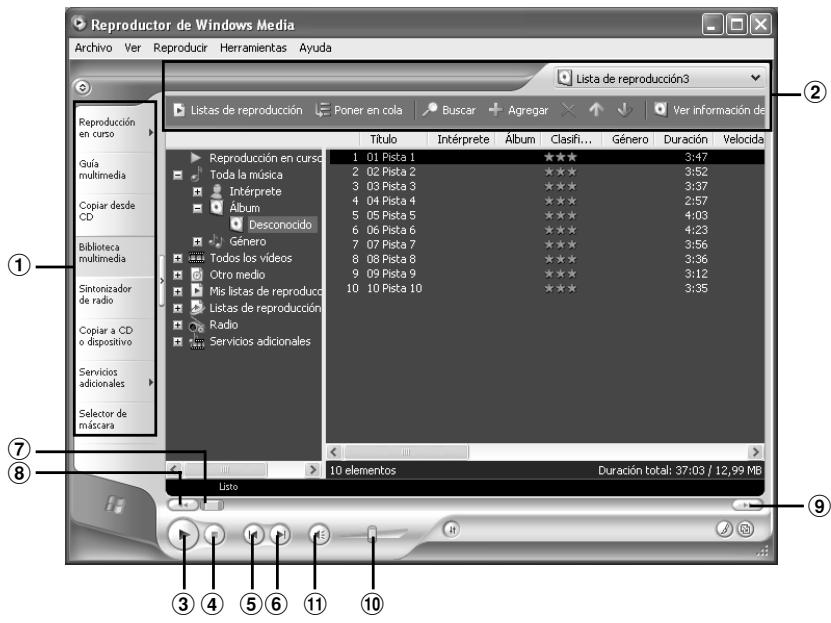This screenshot has height=623, width=831.
Task: Move item down with arrow icon
Action: pos(625,110)
